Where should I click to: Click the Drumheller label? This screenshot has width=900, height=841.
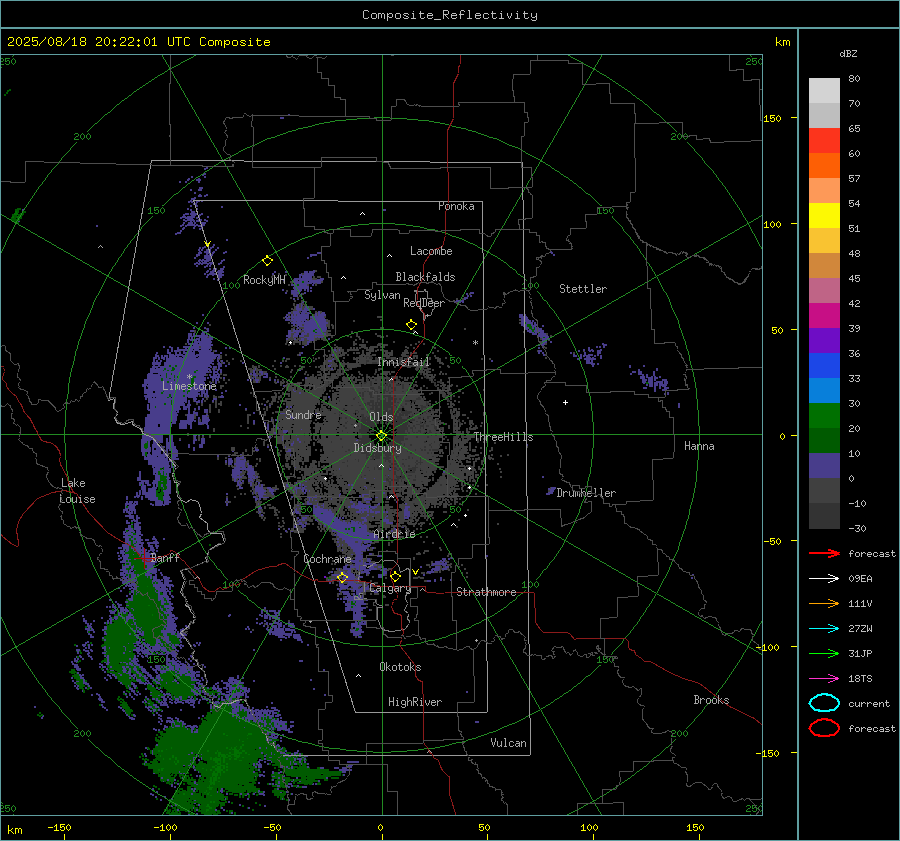(586, 493)
